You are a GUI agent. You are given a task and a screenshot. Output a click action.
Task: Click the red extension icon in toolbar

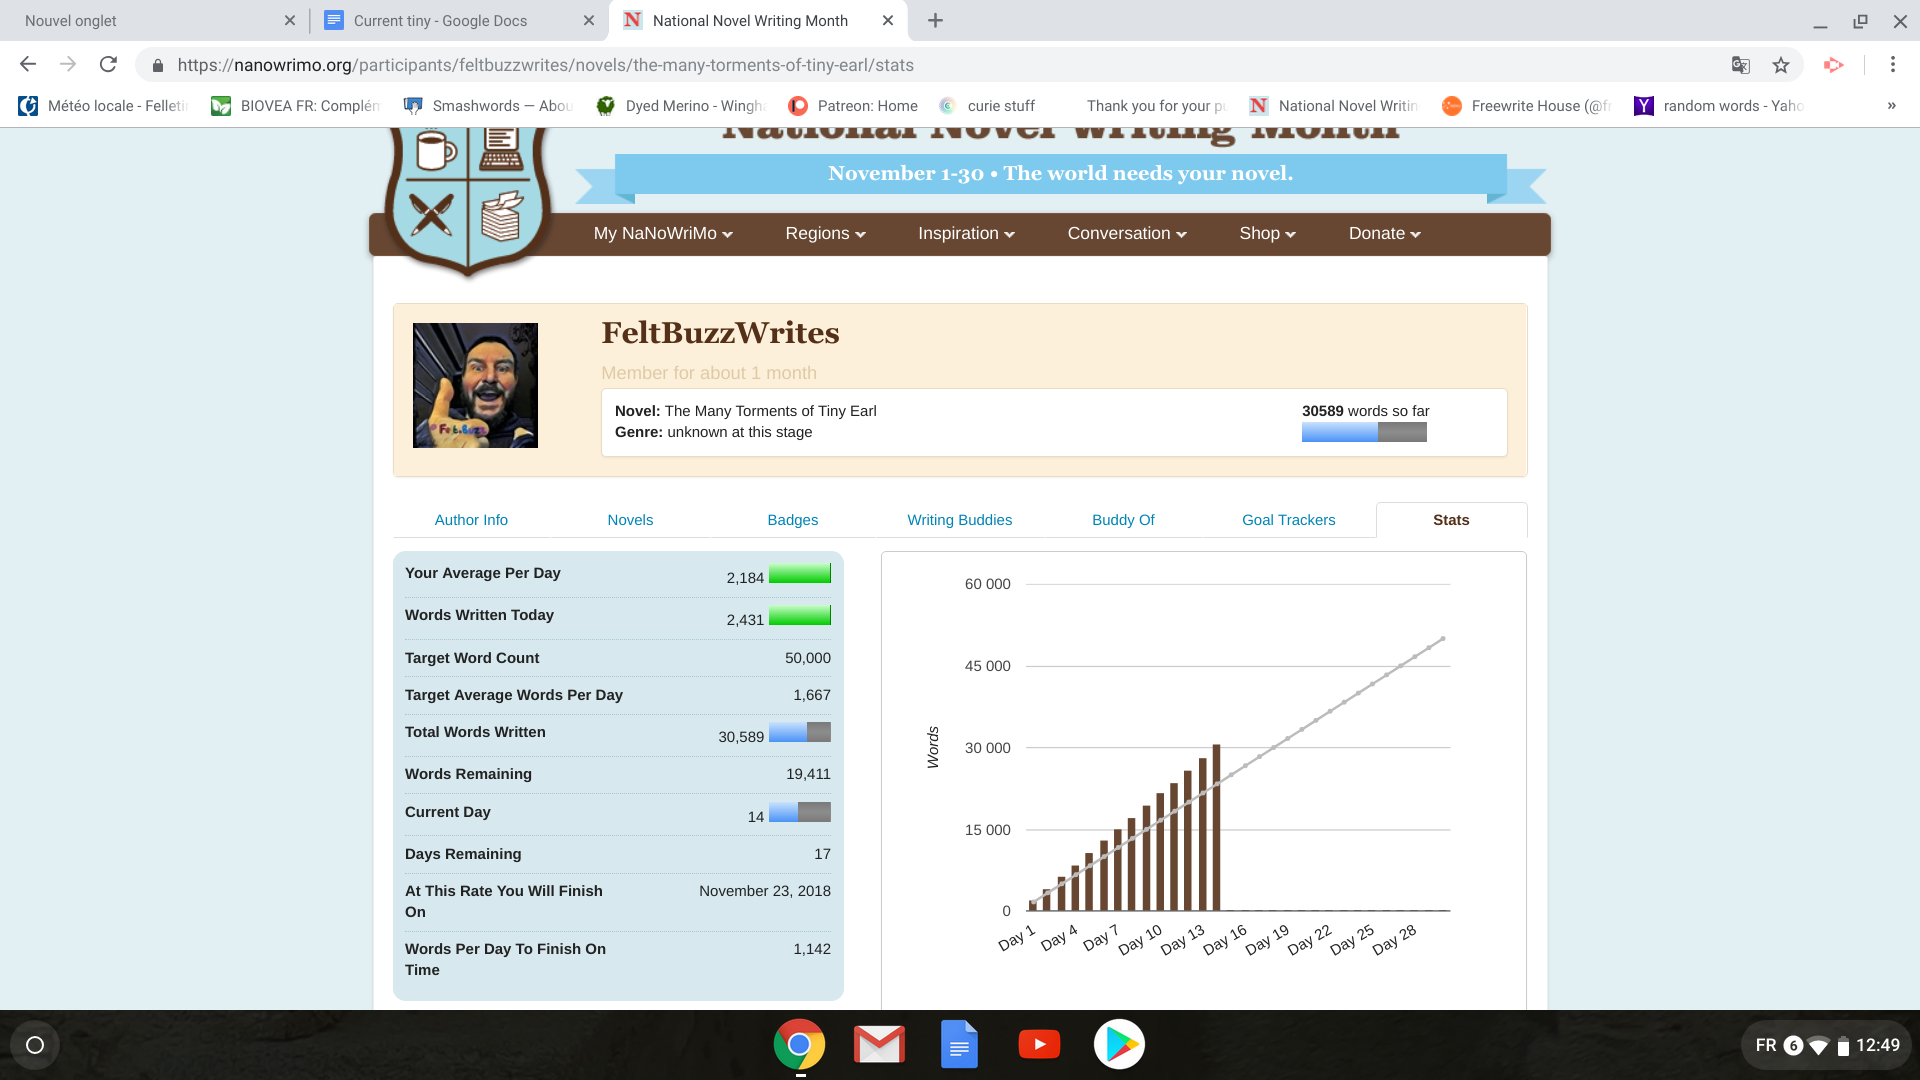click(x=1833, y=65)
